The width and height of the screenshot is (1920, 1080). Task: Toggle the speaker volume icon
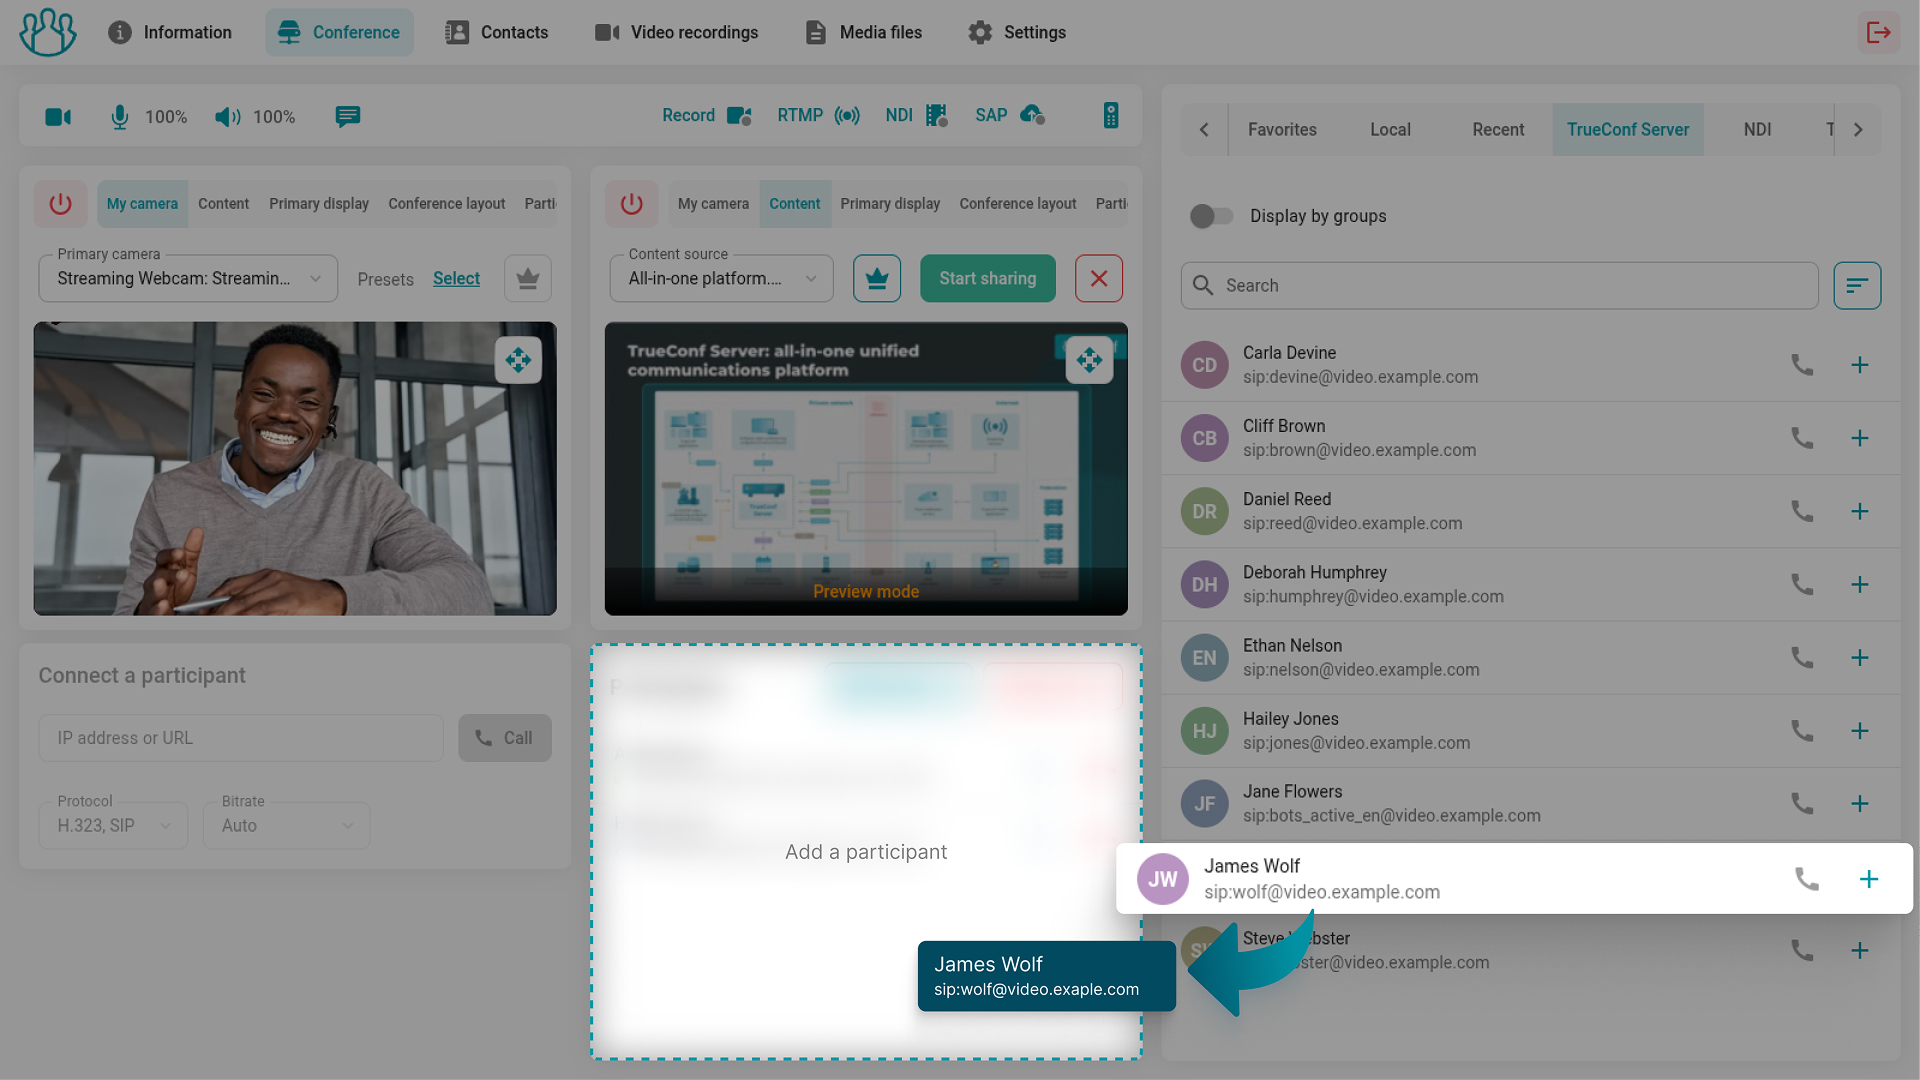click(x=228, y=117)
